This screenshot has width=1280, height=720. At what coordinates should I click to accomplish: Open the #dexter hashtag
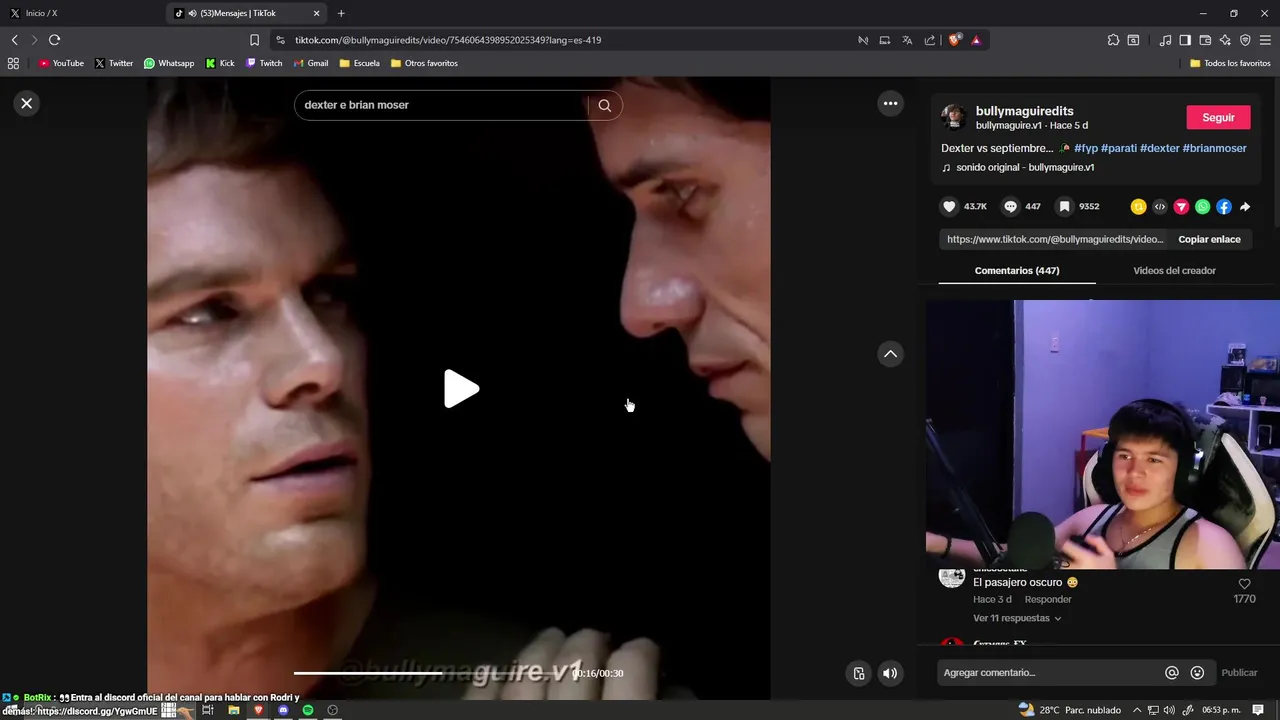click(x=1160, y=148)
